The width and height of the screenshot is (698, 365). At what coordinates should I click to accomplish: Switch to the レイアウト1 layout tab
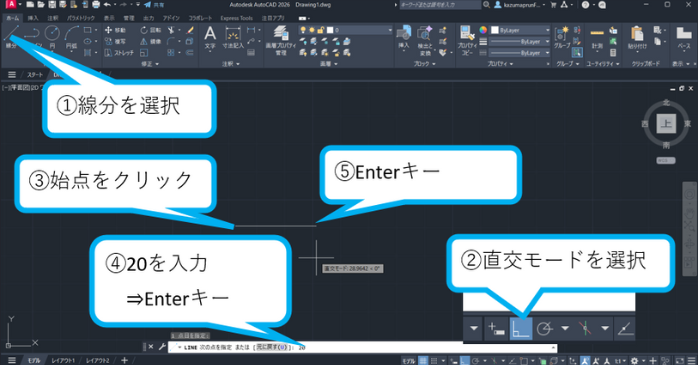coord(62,361)
